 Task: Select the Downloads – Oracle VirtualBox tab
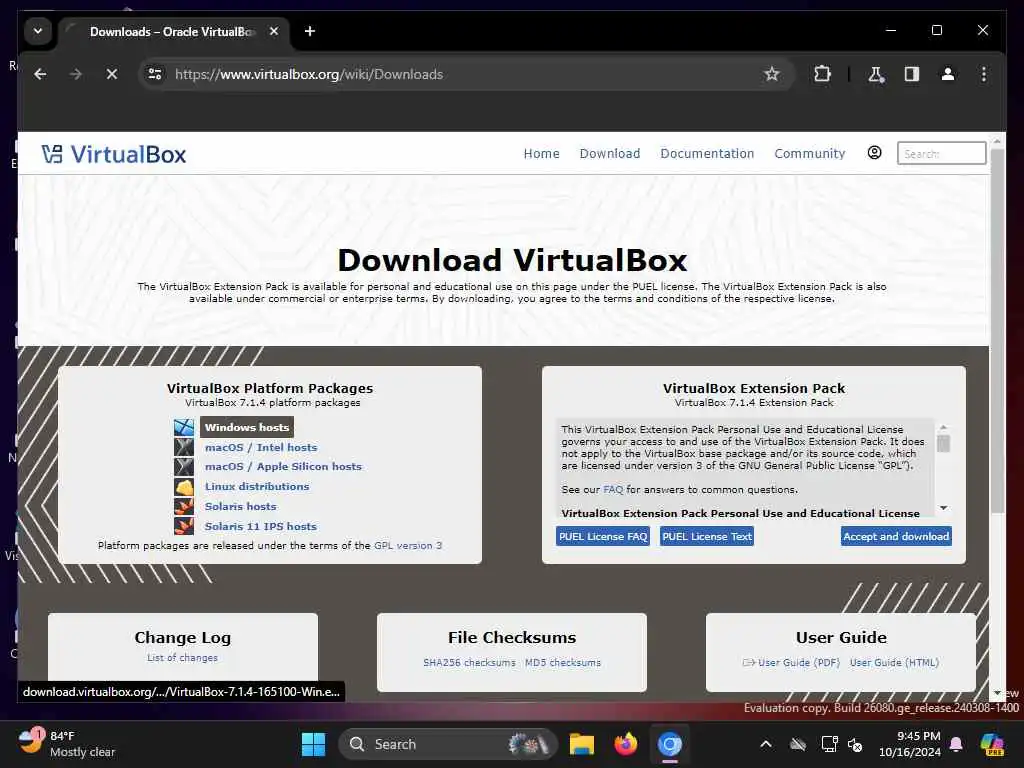coord(173,31)
